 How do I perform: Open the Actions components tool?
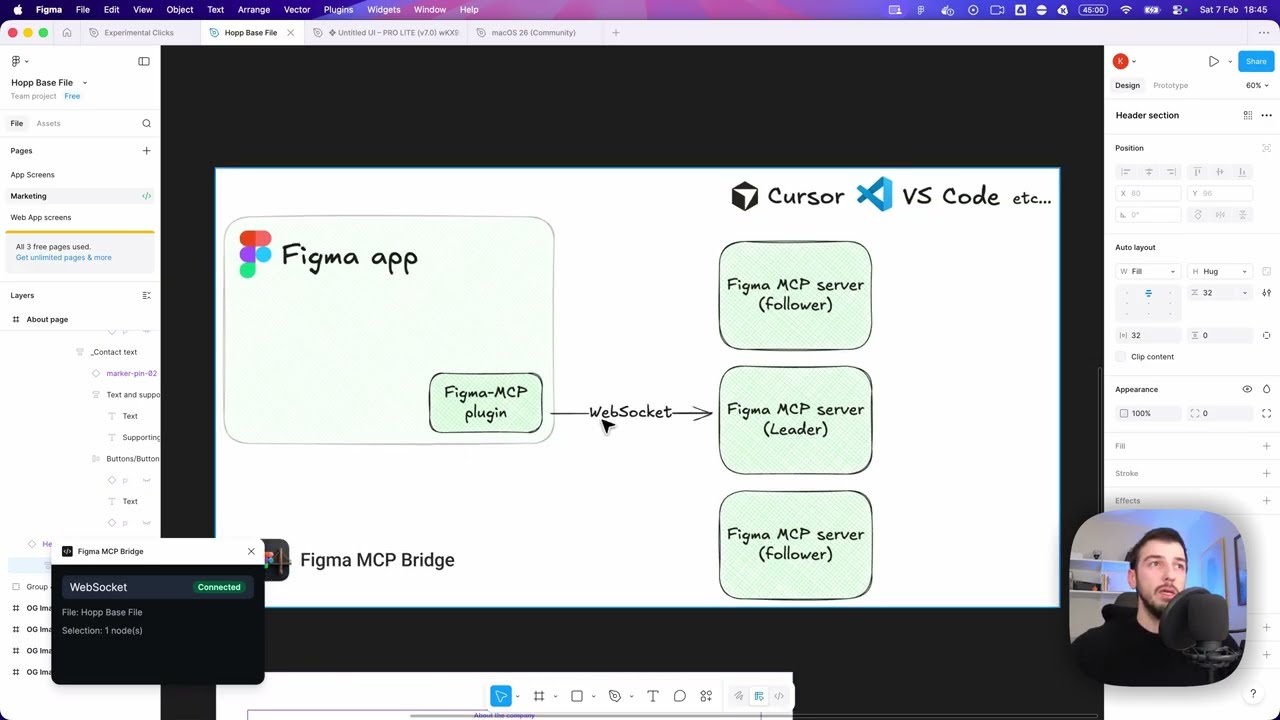706,696
